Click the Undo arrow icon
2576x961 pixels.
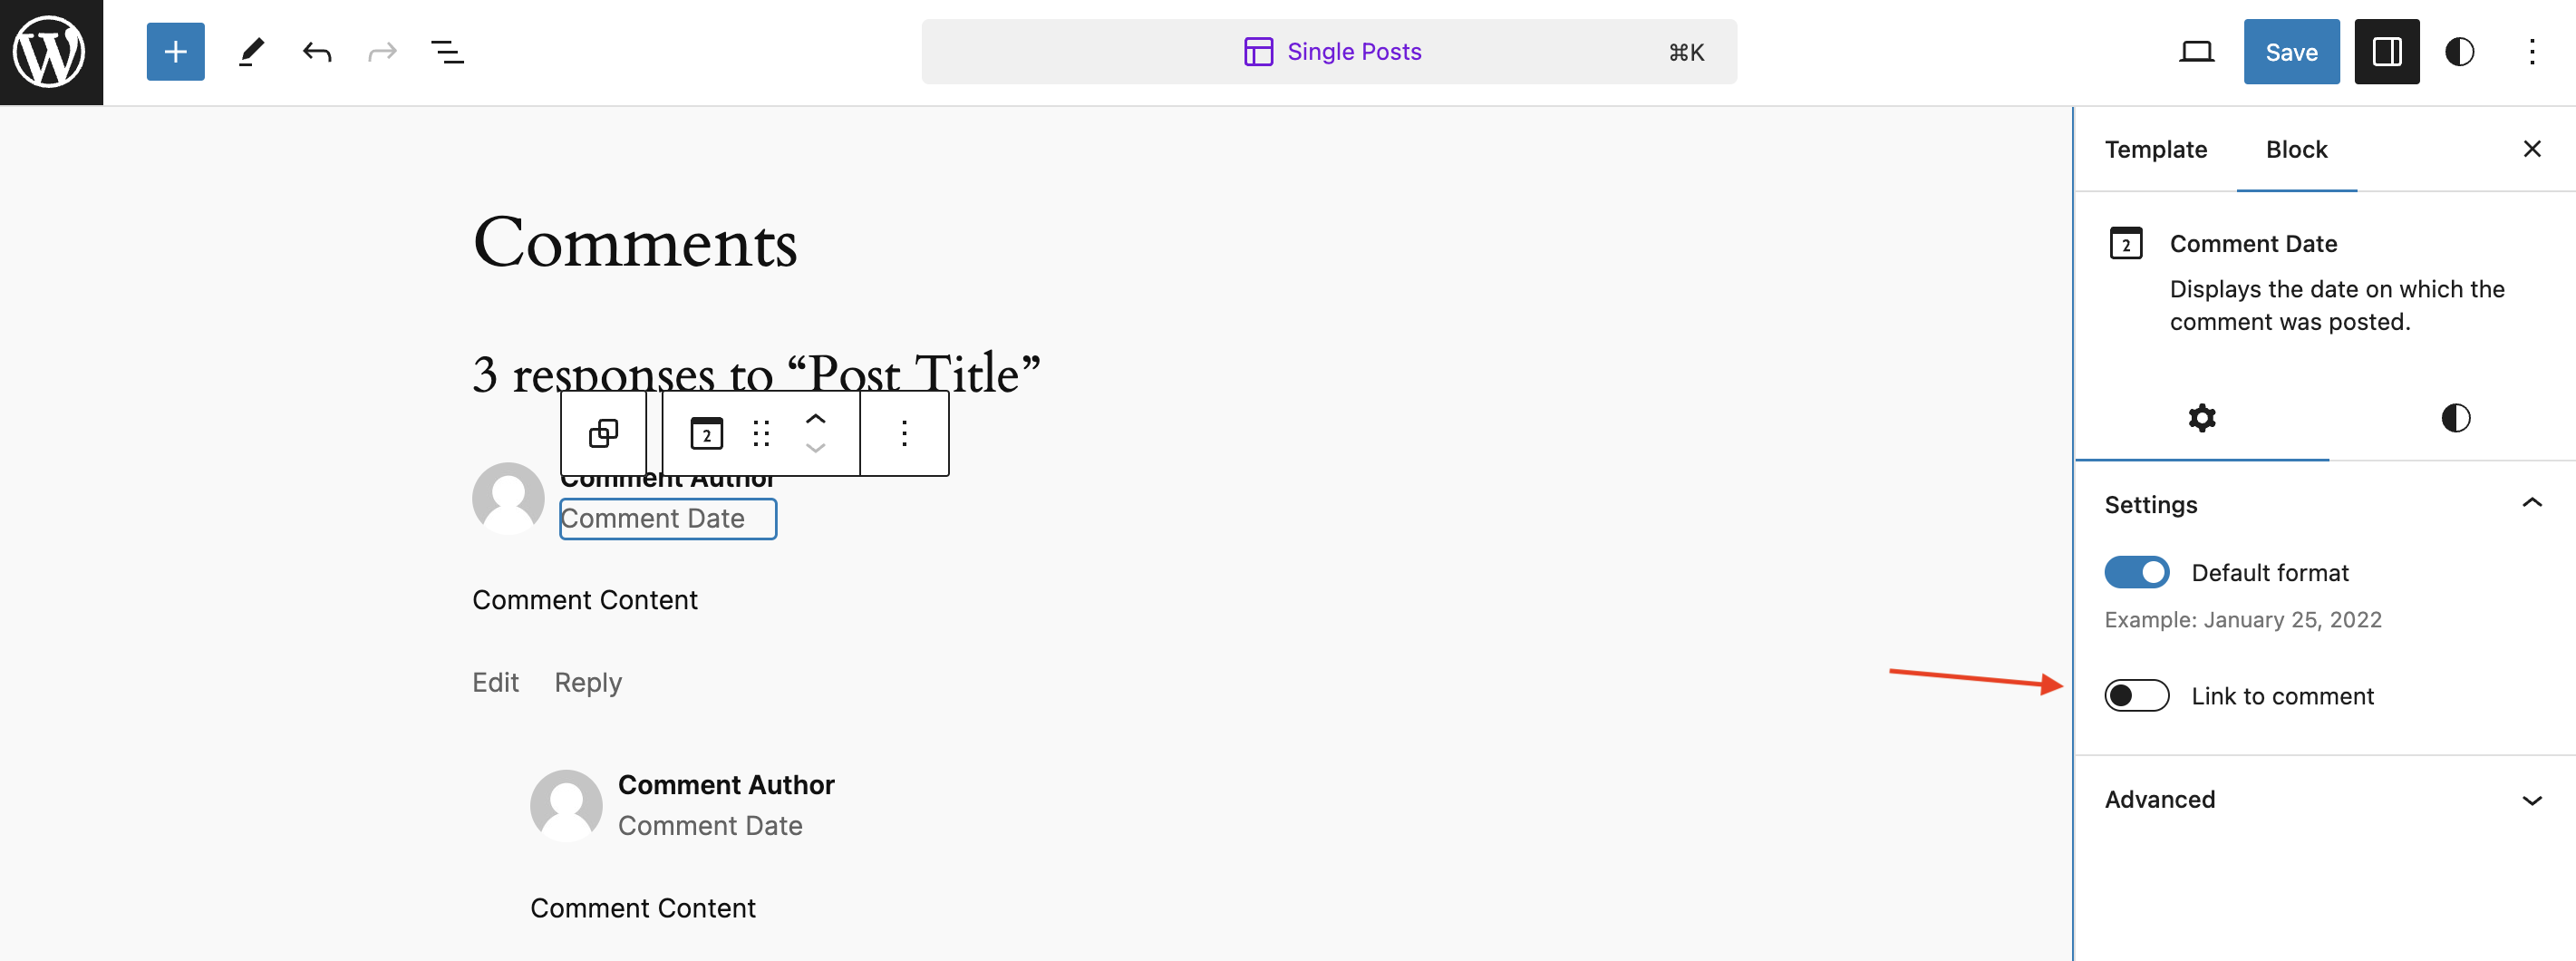click(317, 52)
